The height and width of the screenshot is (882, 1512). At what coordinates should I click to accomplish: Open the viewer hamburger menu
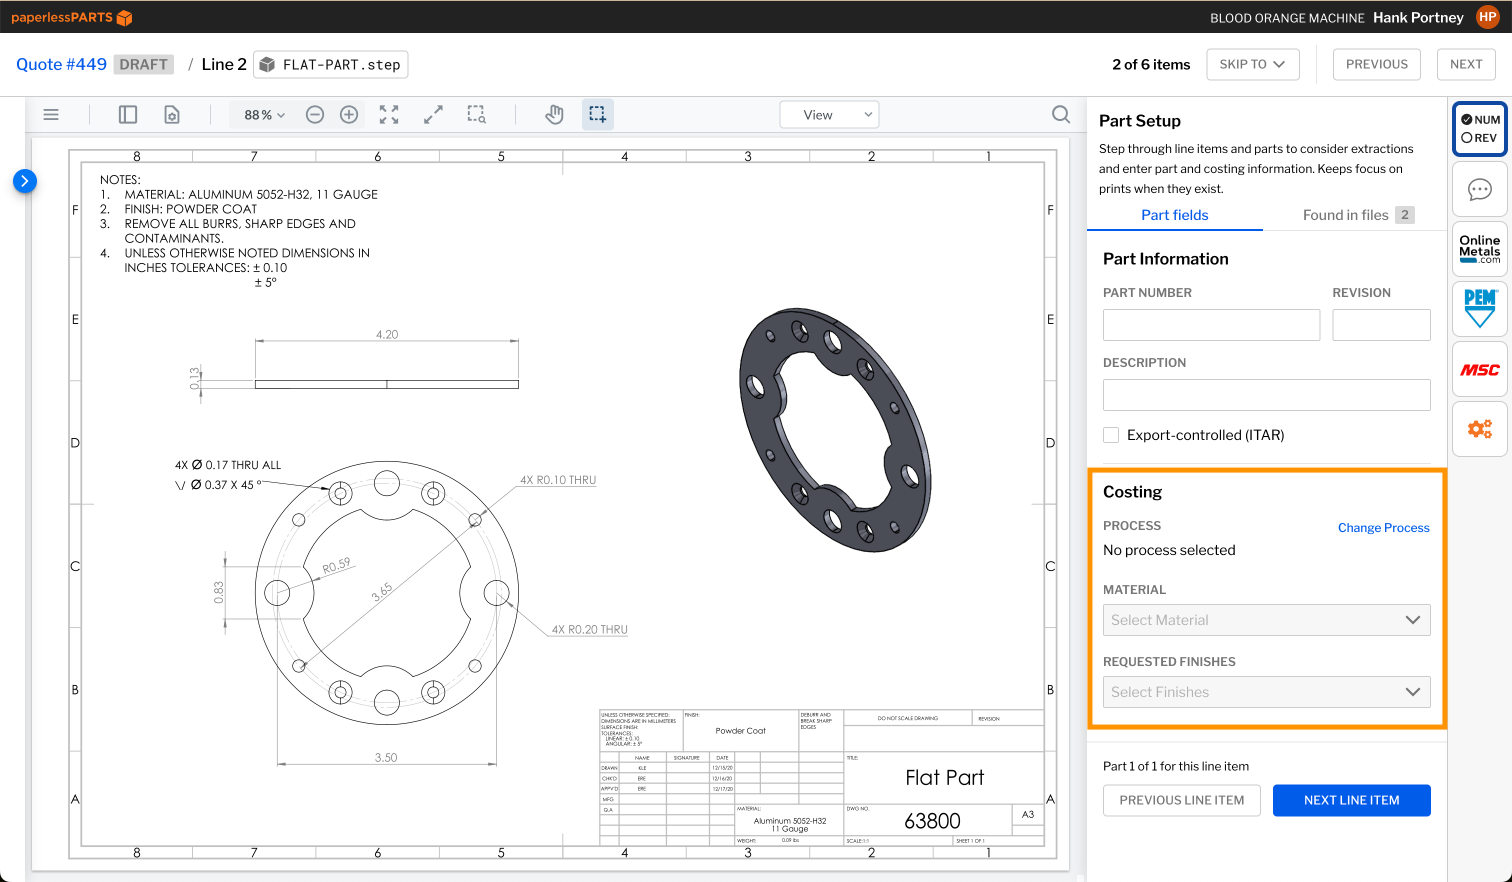tap(51, 115)
